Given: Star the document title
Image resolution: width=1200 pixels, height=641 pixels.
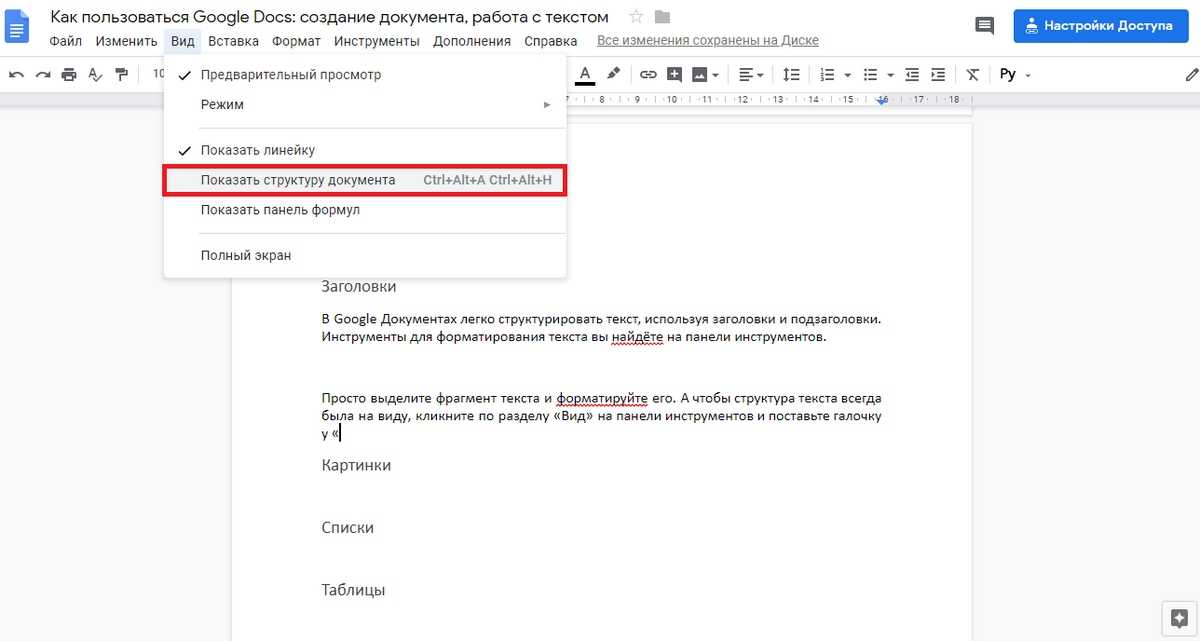Looking at the screenshot, I should tap(636, 17).
